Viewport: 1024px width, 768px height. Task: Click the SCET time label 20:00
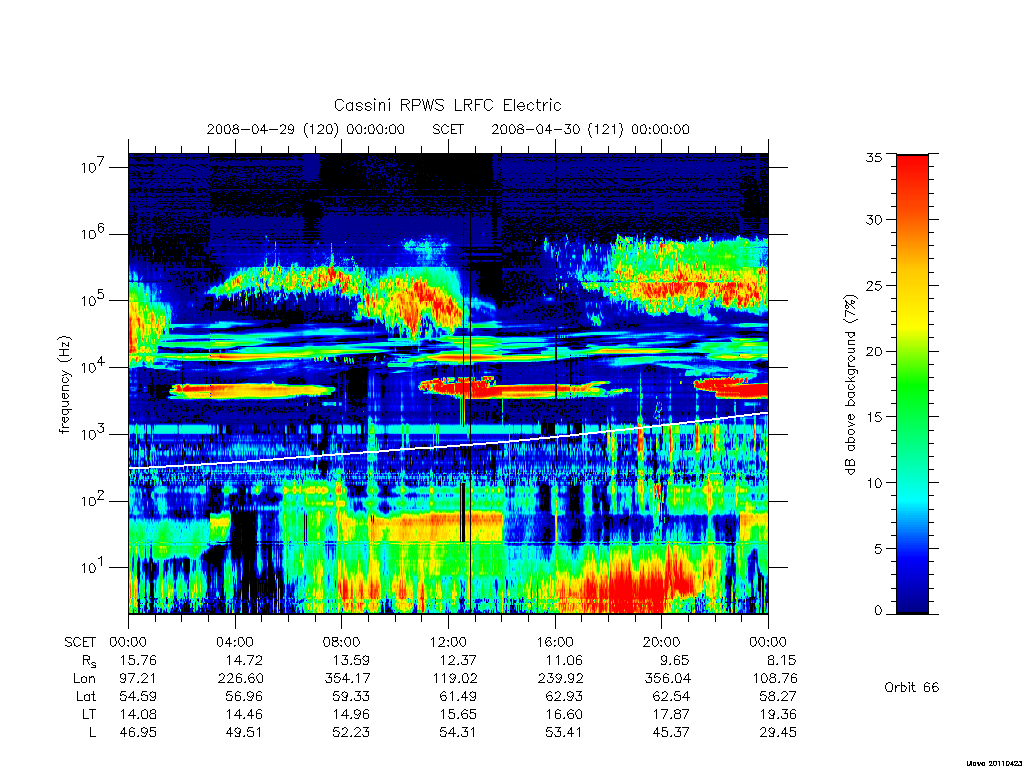pyautogui.click(x=661, y=642)
